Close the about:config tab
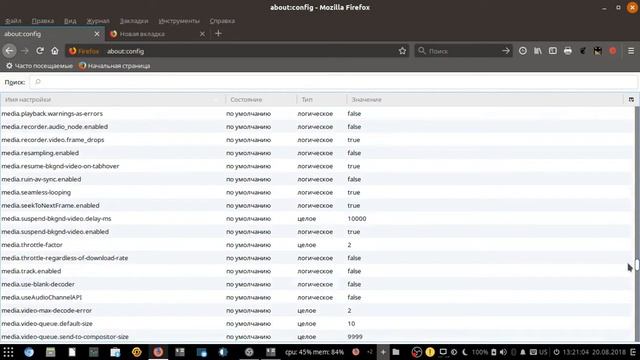The height and width of the screenshot is (360, 640). (x=97, y=34)
